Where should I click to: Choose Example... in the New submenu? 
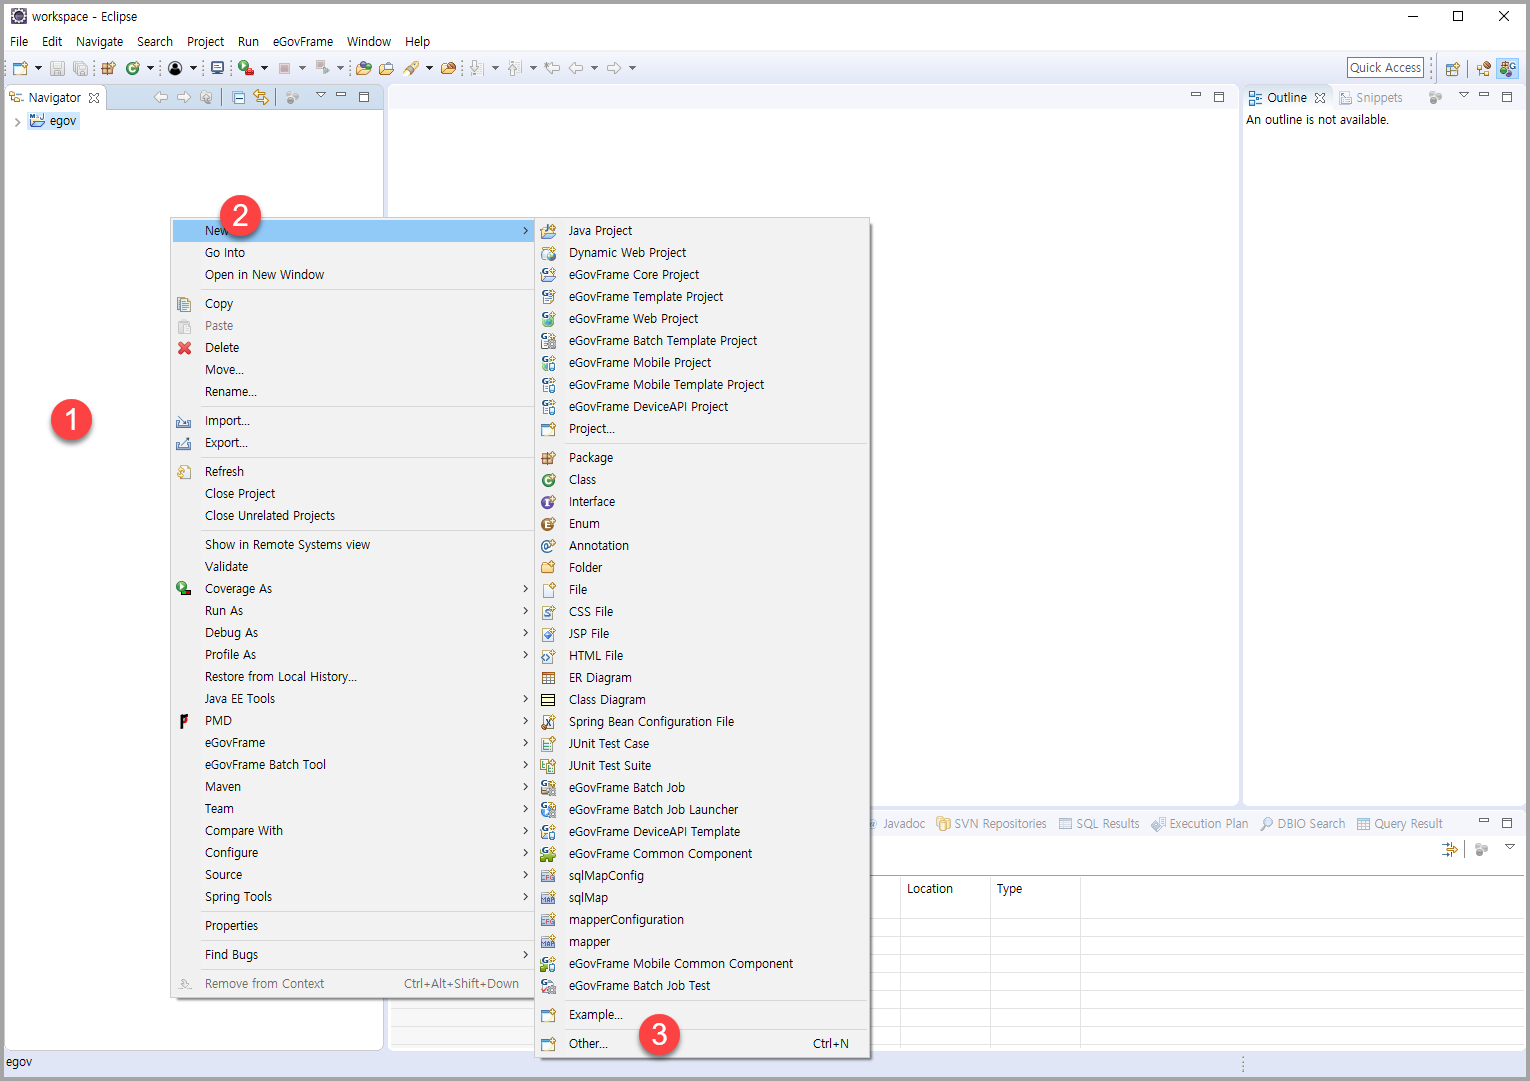[x=703, y=1015]
